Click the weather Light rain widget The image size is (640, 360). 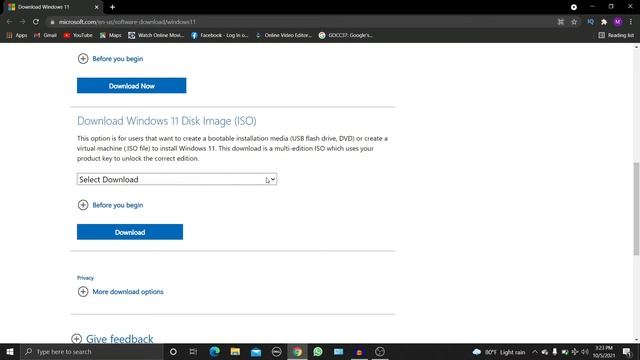499,352
